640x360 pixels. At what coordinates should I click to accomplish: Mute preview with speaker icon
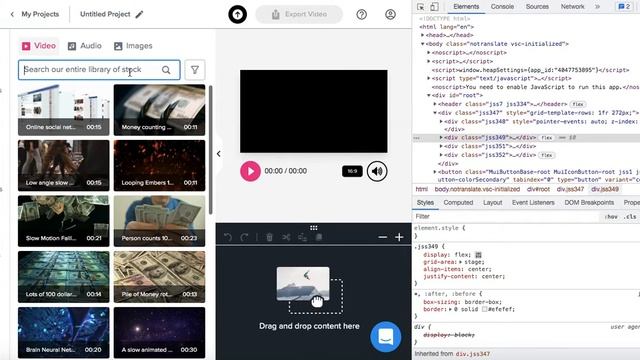pyautogui.click(x=377, y=171)
